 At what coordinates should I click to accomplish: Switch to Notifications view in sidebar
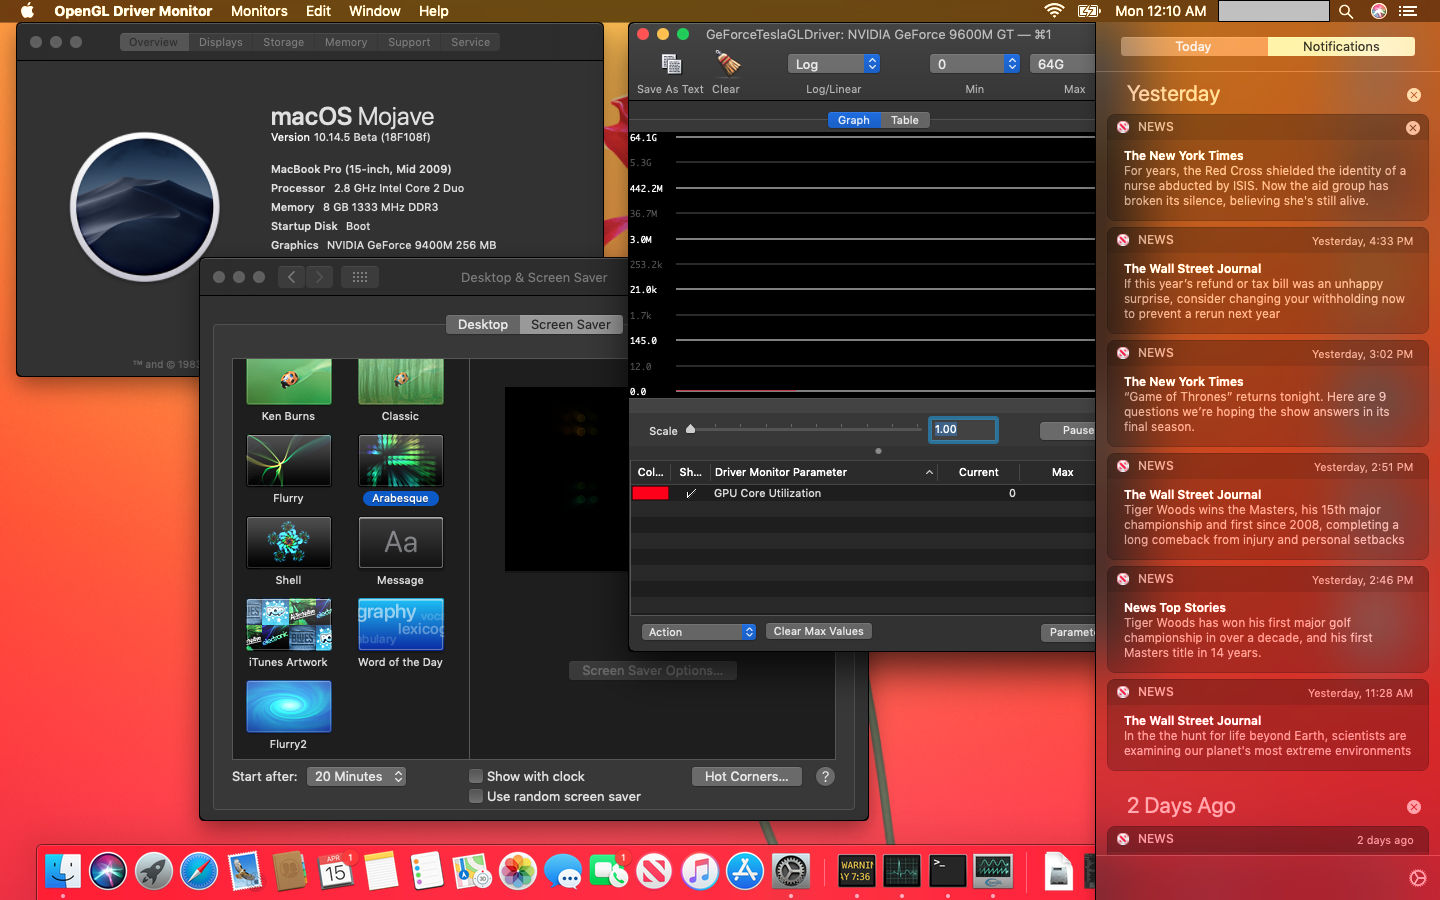tap(1341, 46)
